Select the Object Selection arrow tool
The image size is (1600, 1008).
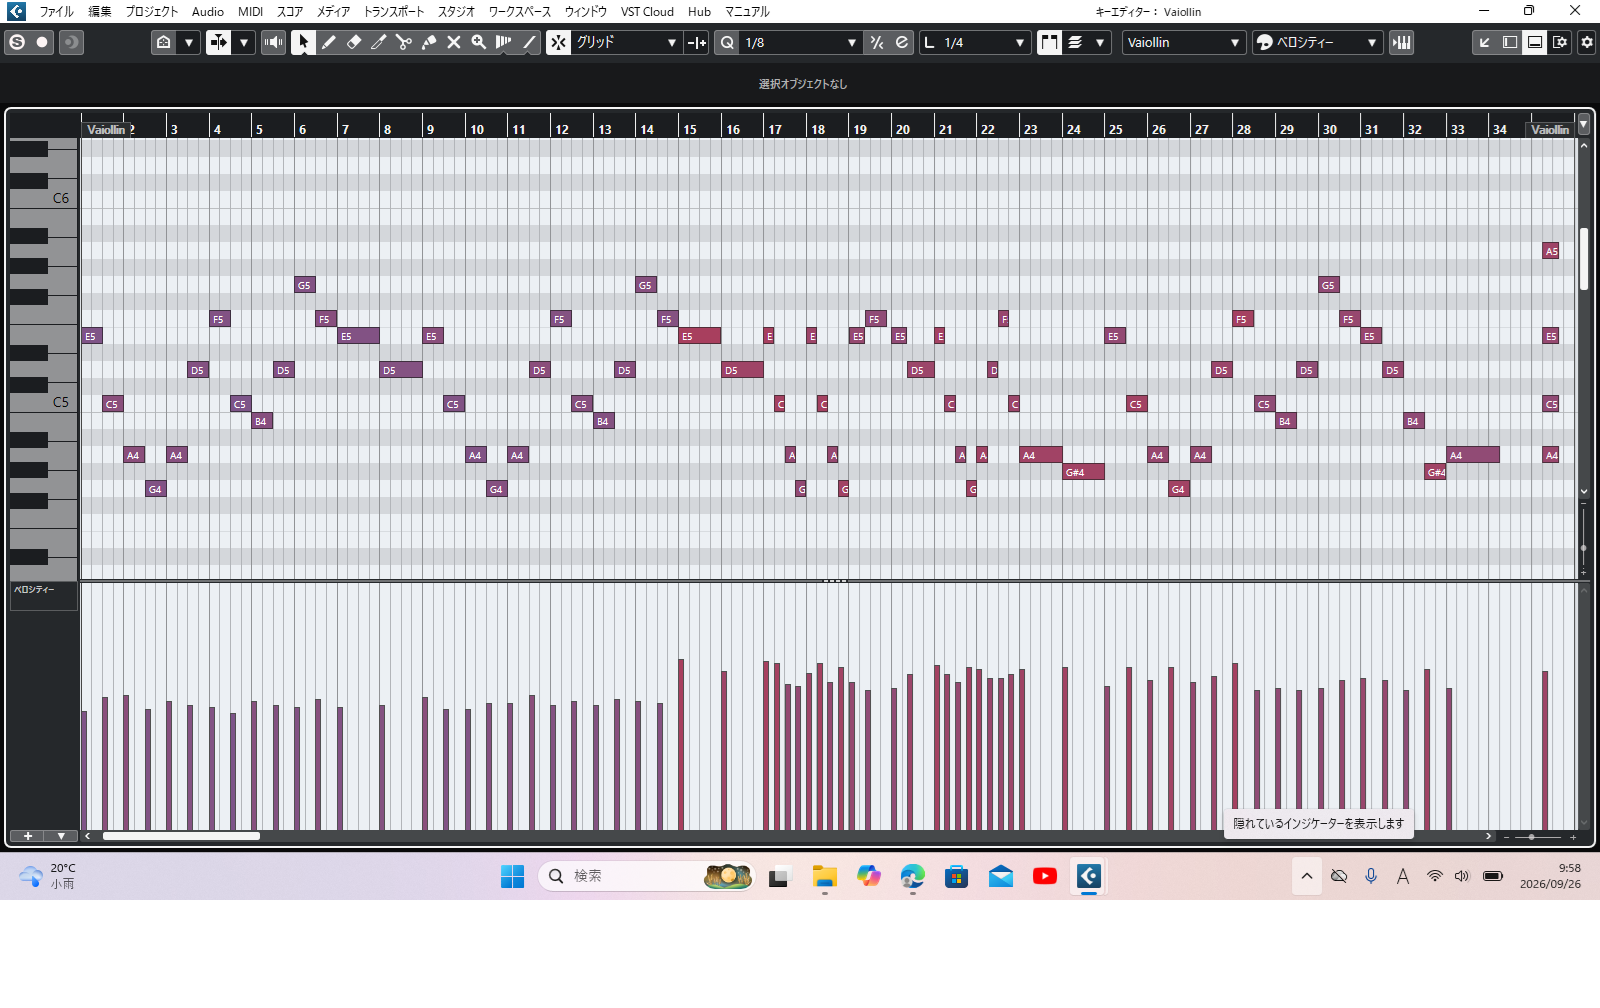click(x=303, y=42)
